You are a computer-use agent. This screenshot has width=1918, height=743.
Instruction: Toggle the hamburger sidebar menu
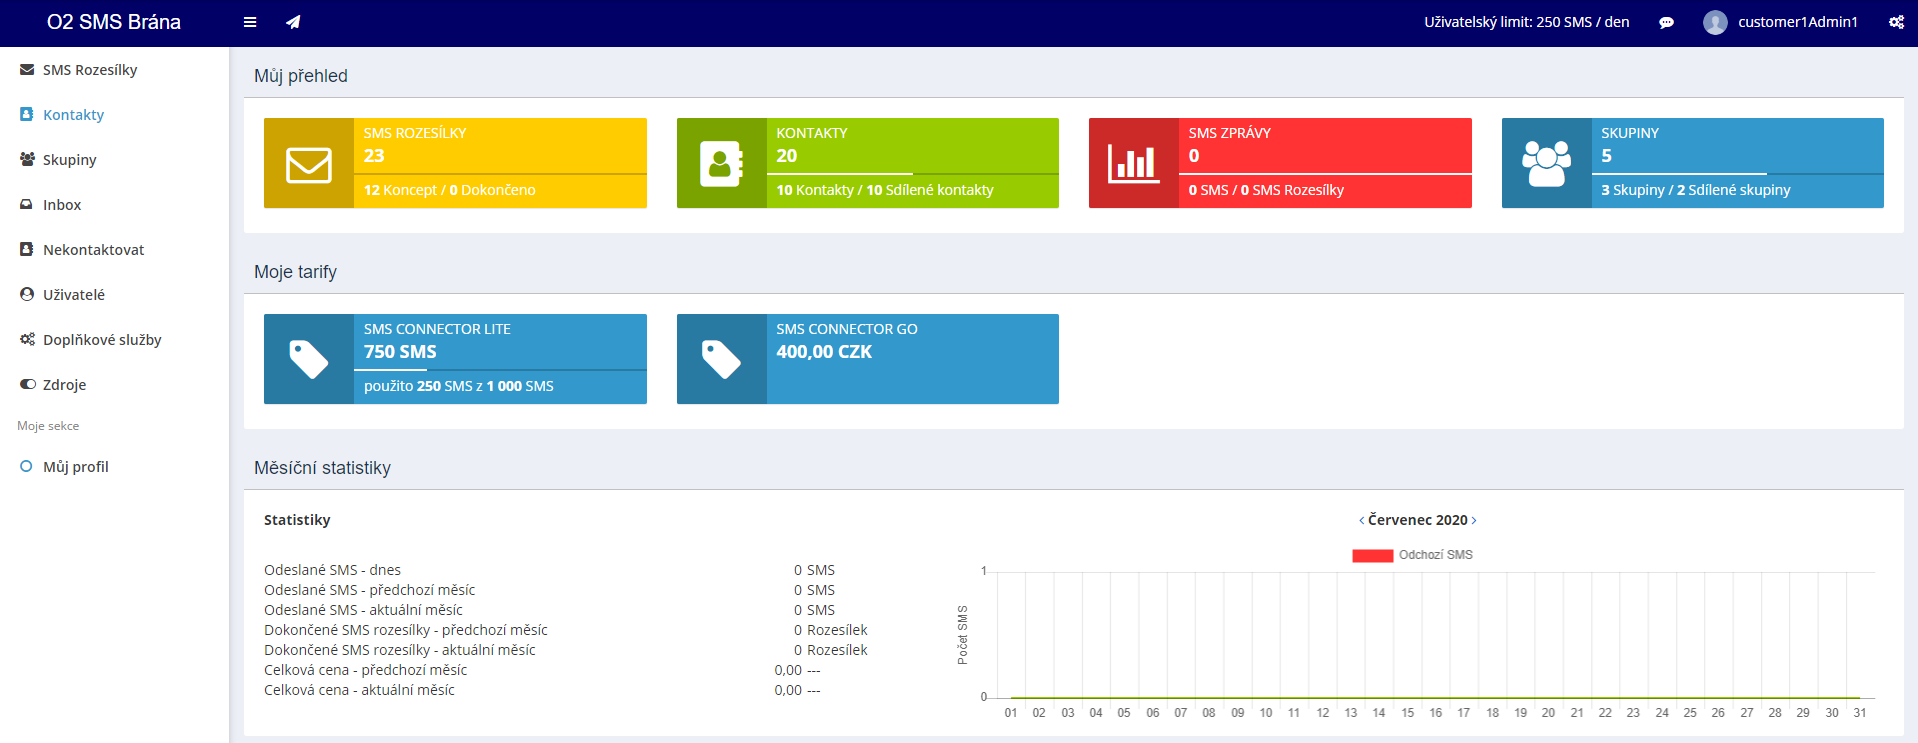(x=250, y=22)
